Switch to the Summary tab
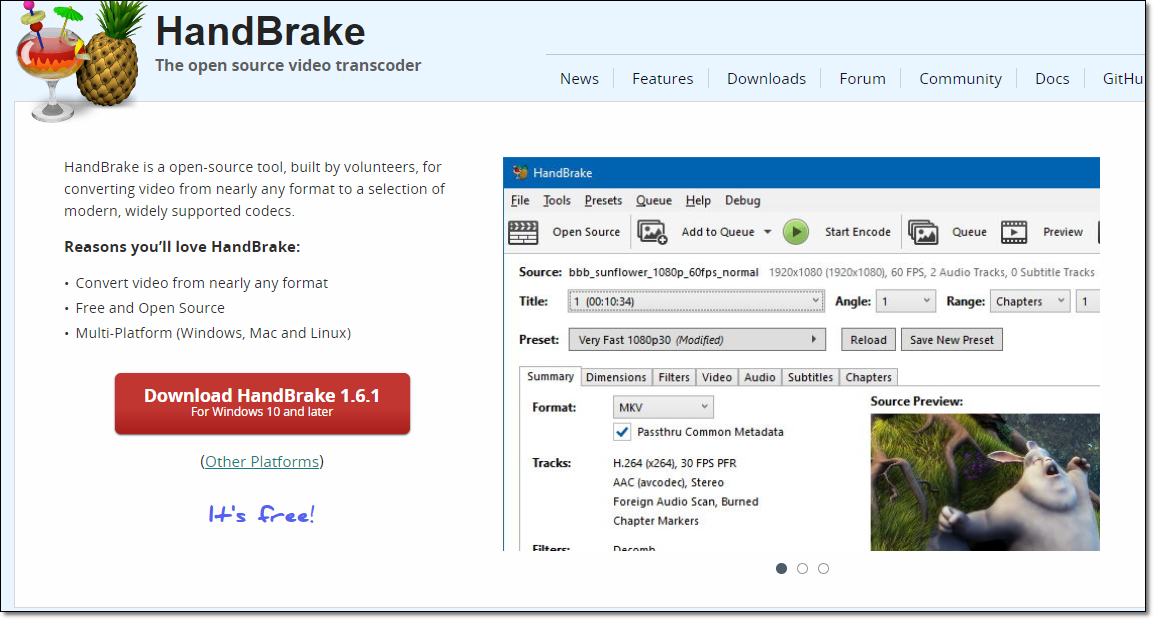The image size is (1154, 620). [x=551, y=376]
